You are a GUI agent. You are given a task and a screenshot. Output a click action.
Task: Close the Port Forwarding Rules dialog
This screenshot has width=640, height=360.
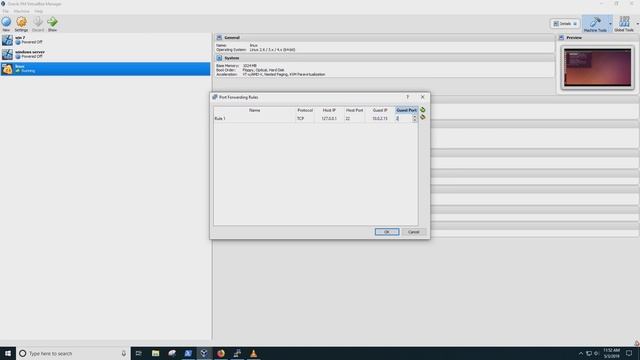point(422,97)
